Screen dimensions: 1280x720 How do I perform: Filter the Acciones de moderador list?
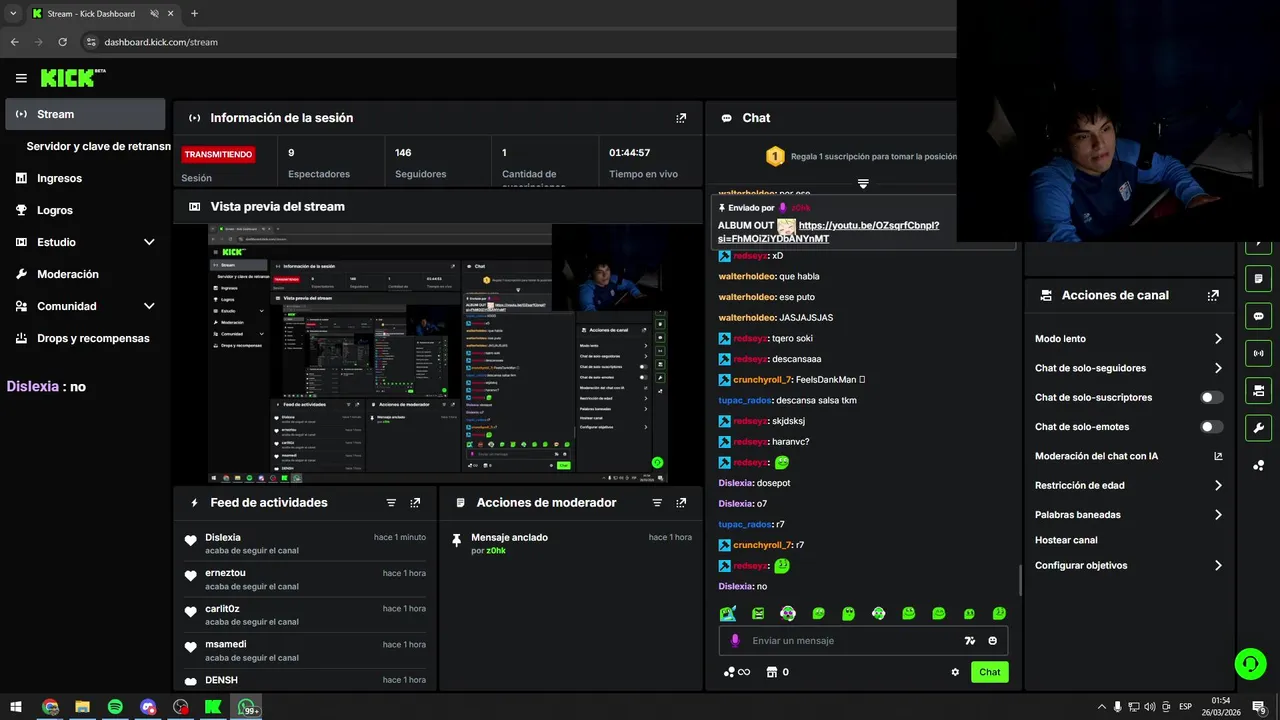657,503
